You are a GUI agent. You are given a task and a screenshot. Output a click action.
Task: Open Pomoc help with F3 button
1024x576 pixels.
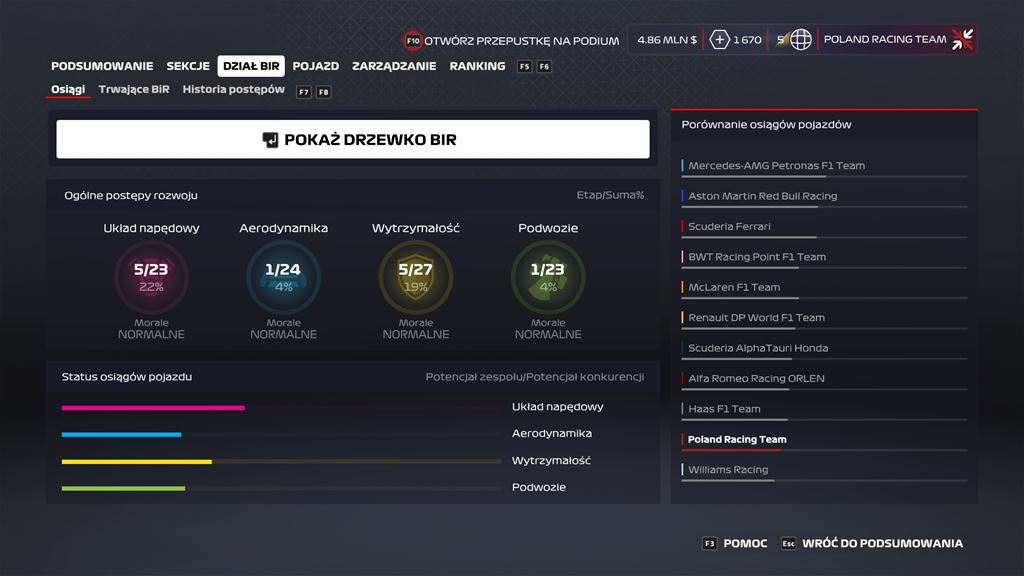(x=735, y=543)
